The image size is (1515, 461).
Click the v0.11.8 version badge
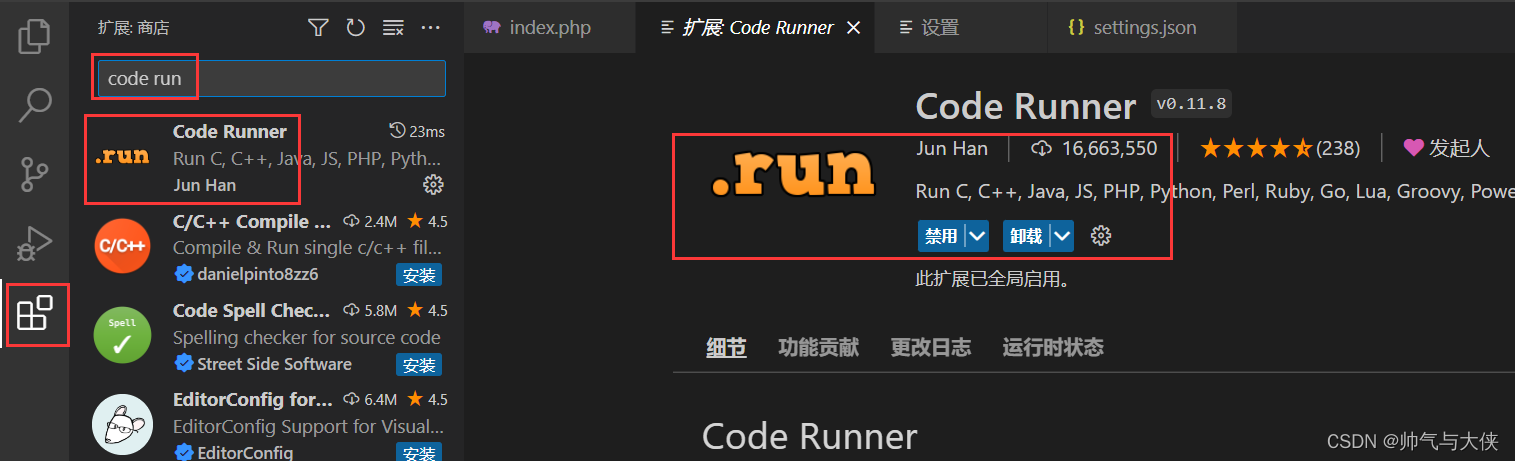pyautogui.click(x=1191, y=103)
